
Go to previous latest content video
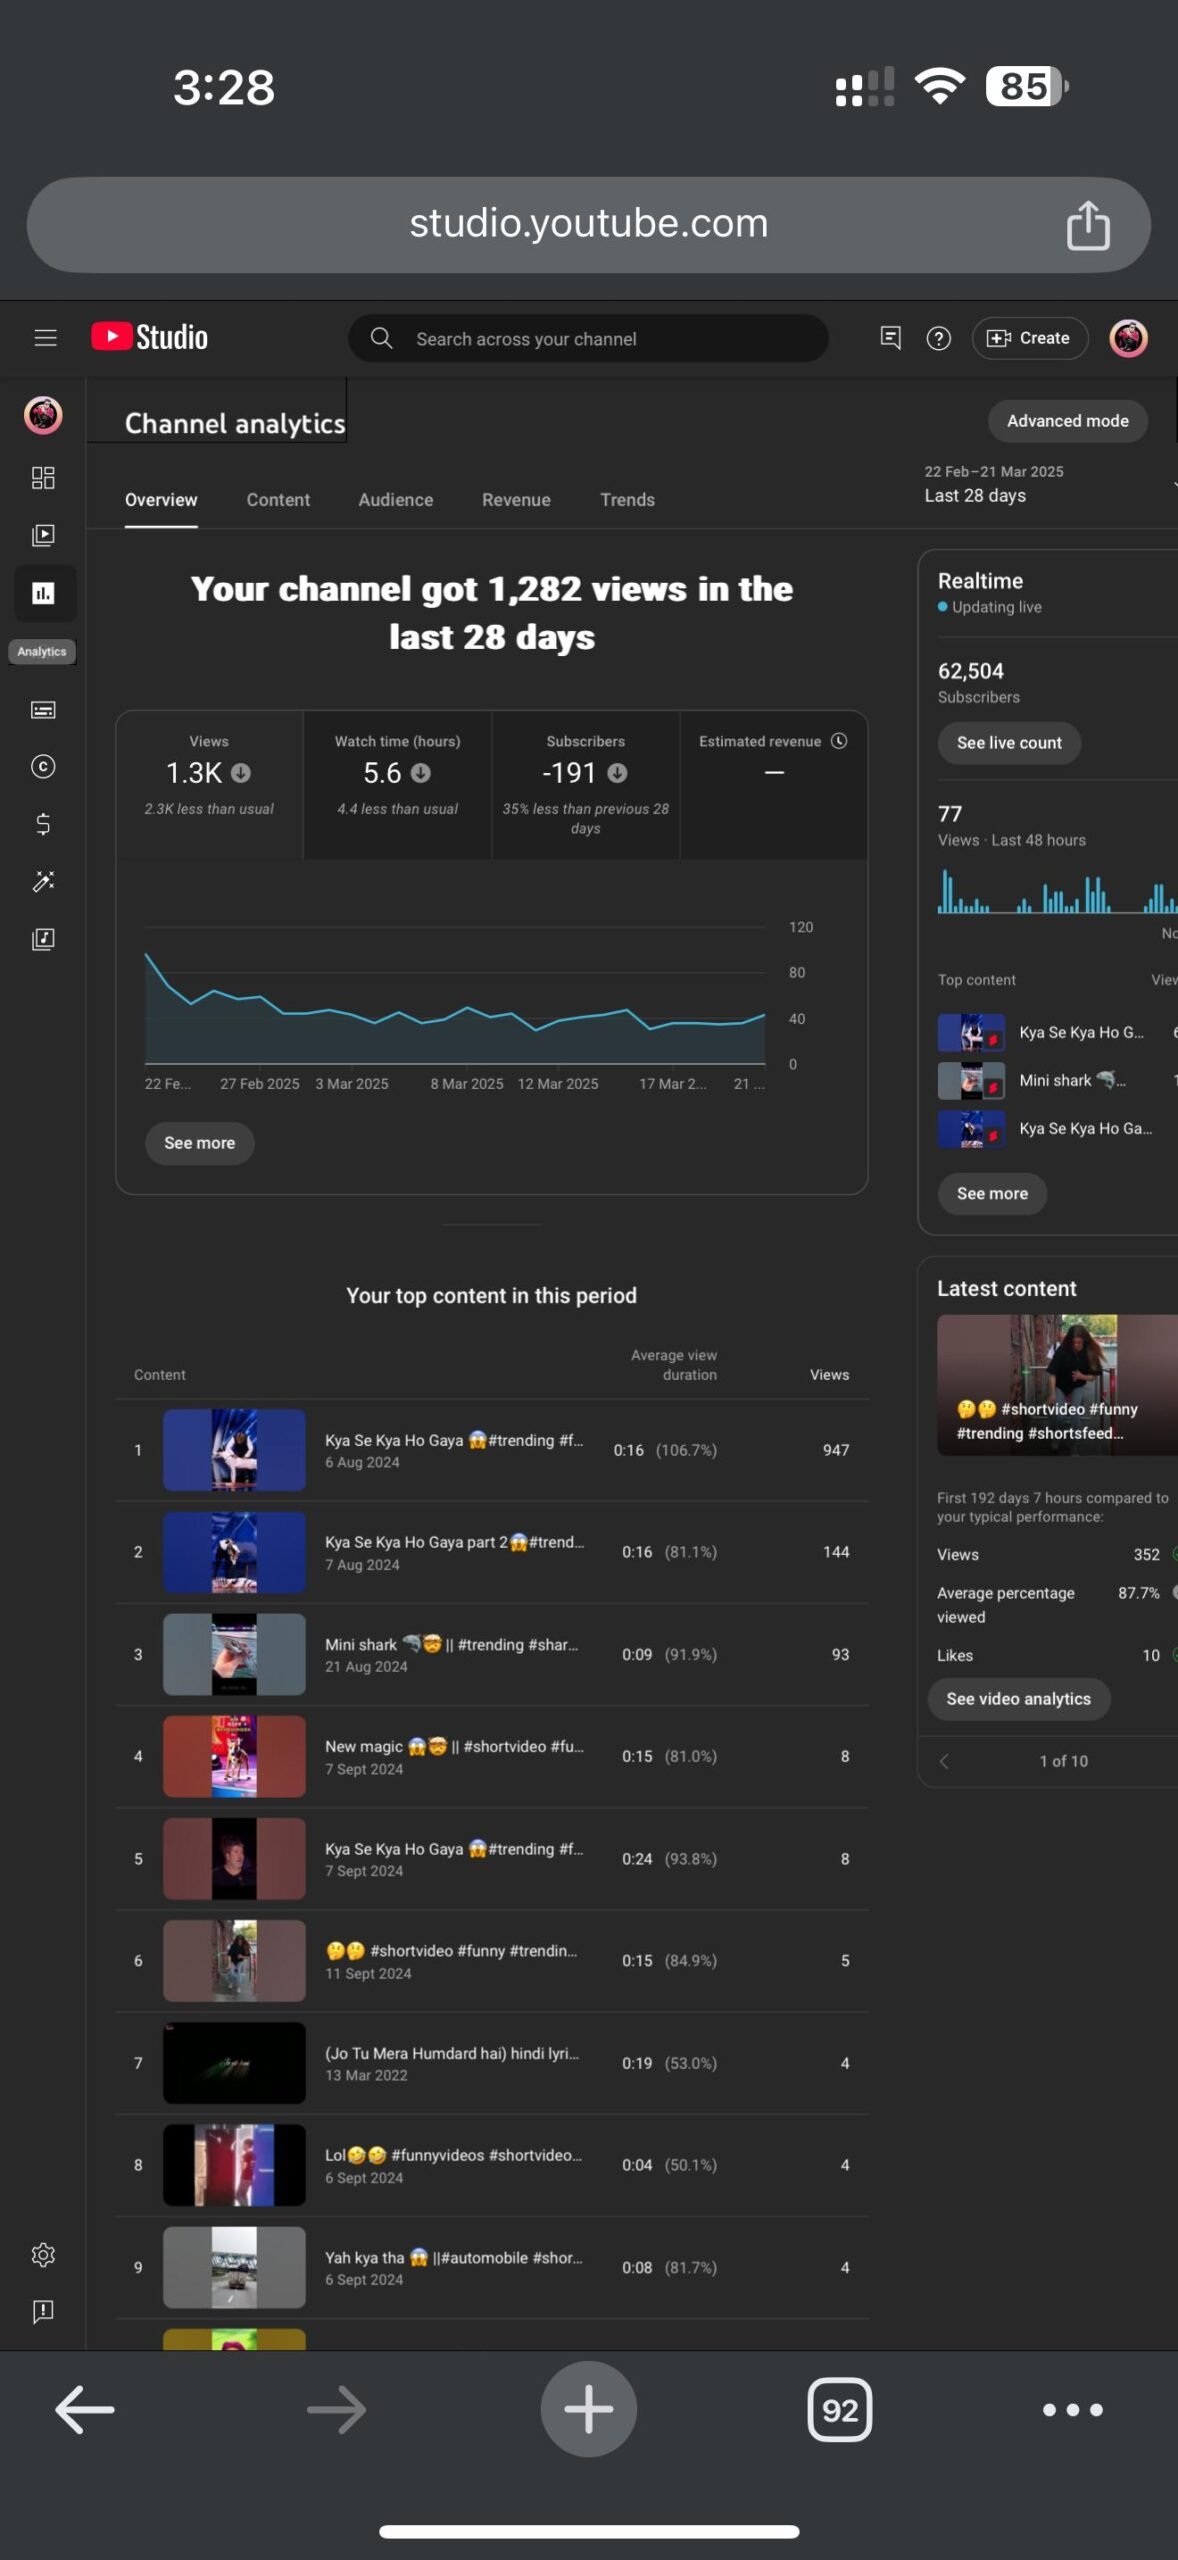[x=944, y=1761]
